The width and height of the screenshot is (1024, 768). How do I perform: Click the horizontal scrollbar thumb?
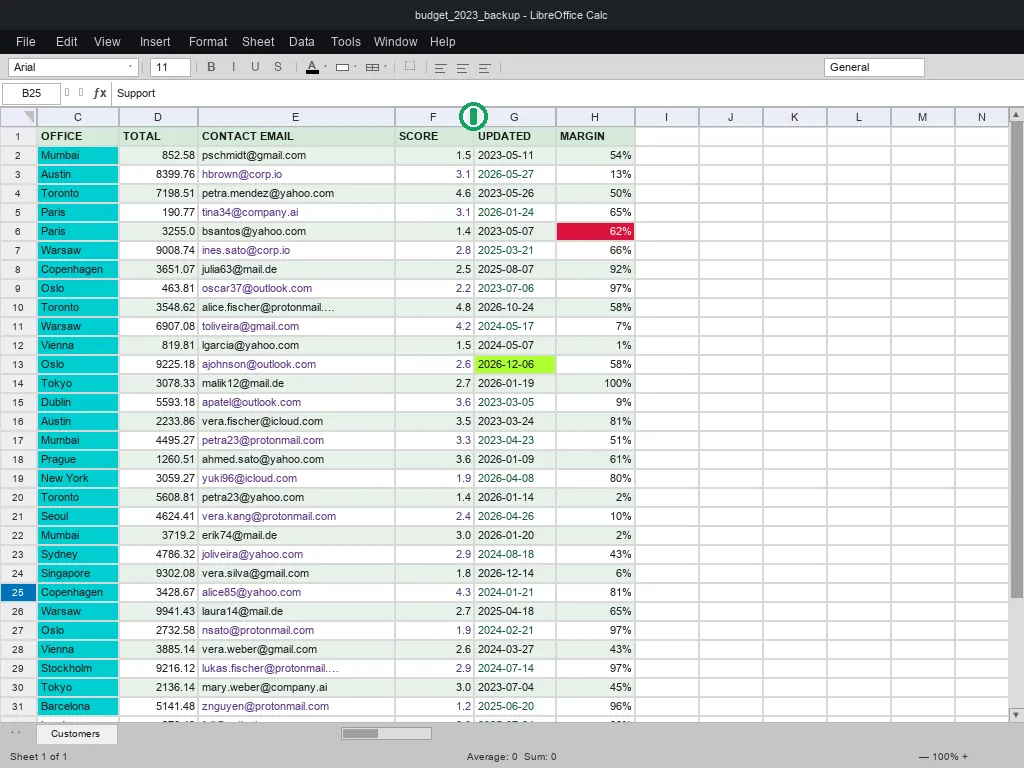[x=360, y=733]
